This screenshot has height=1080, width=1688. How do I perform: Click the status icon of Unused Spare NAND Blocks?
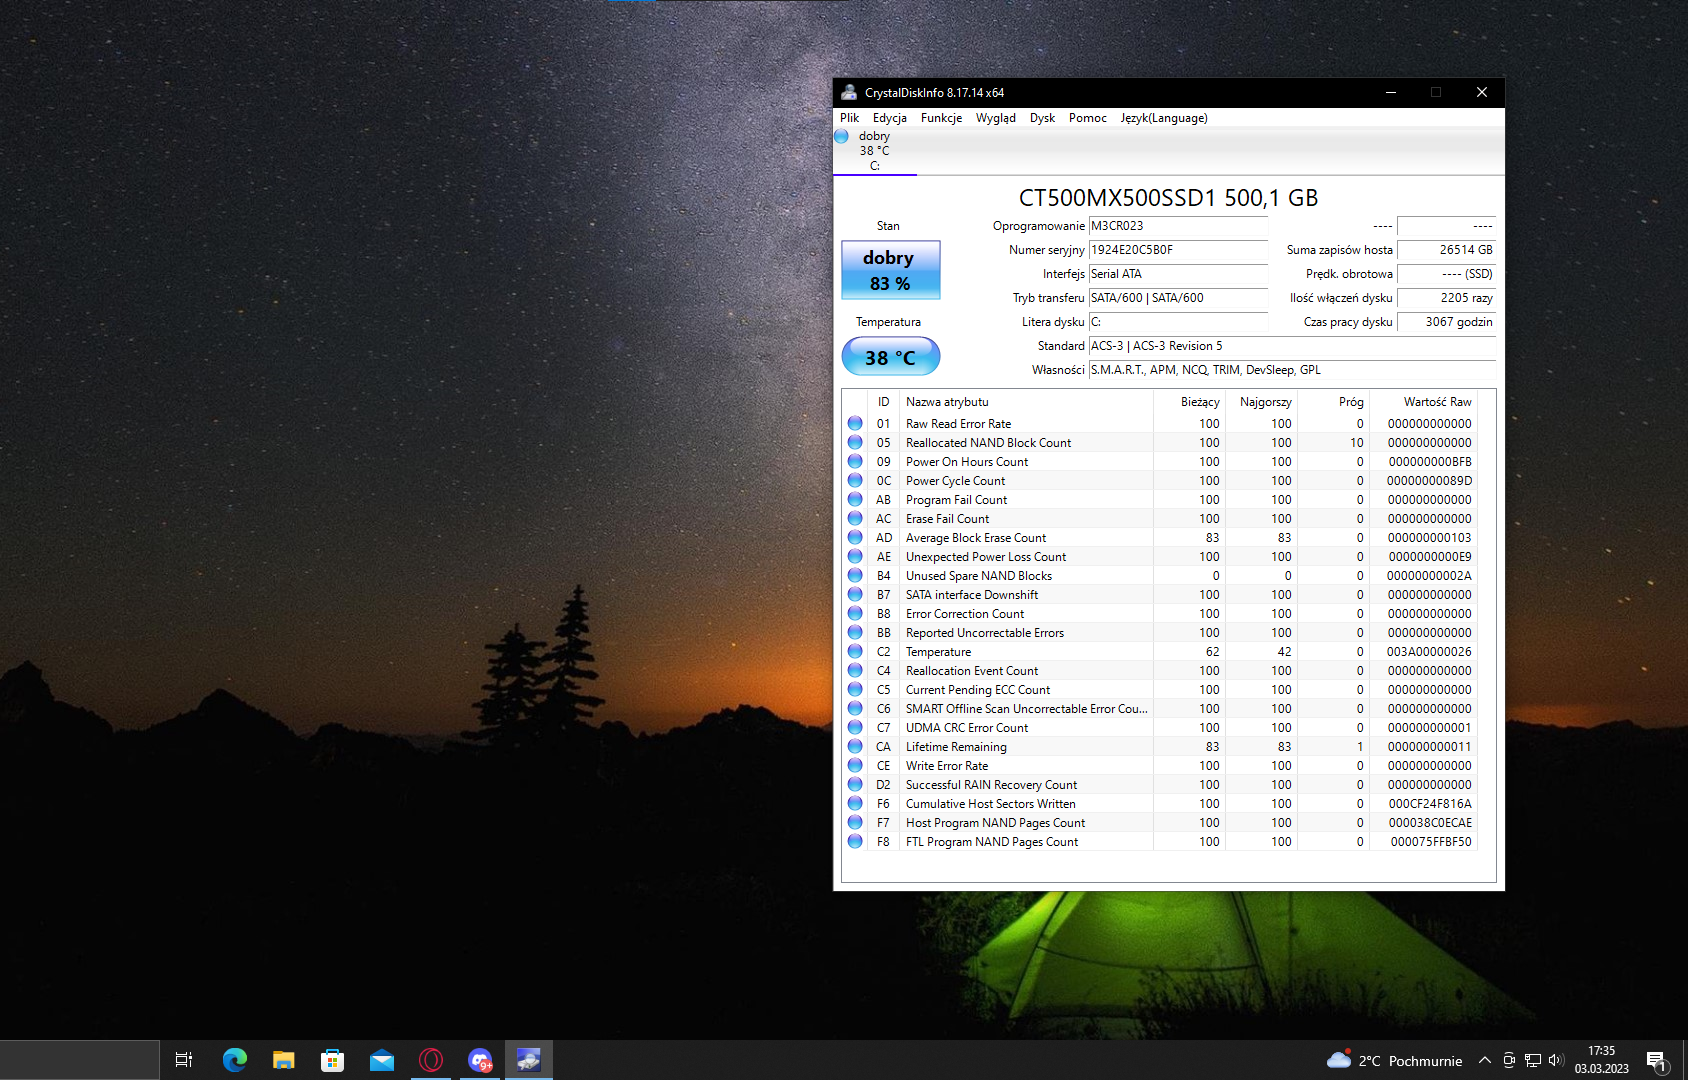855,575
